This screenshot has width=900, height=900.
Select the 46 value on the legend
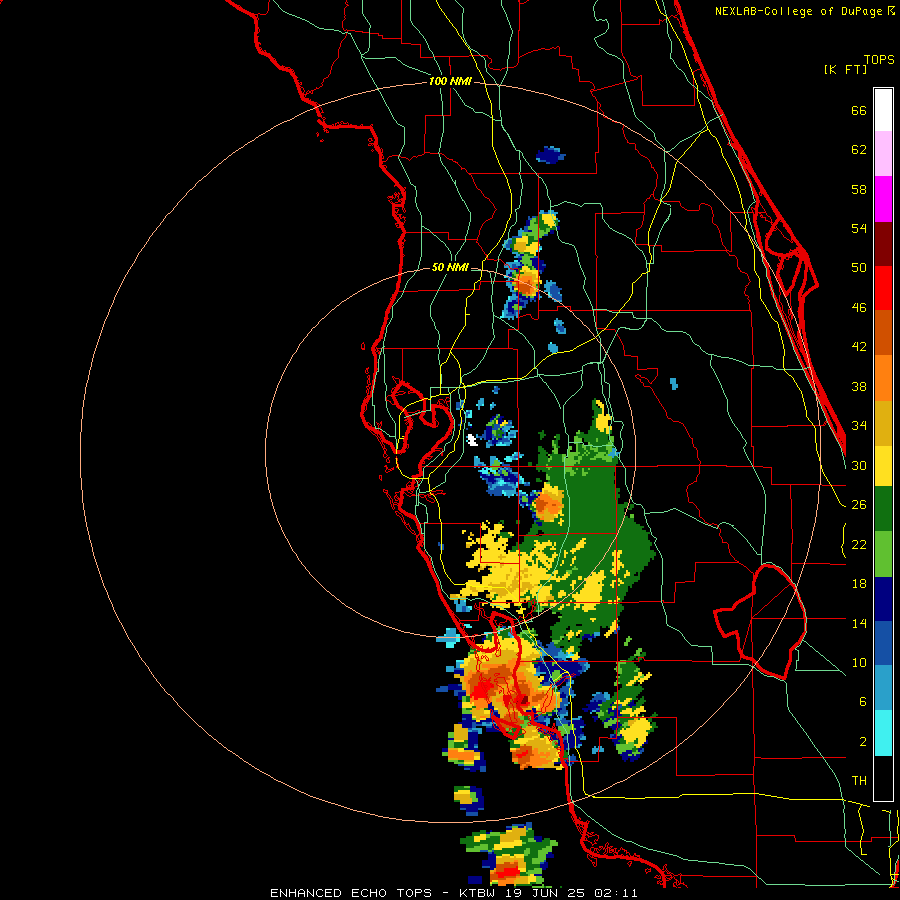tap(859, 308)
